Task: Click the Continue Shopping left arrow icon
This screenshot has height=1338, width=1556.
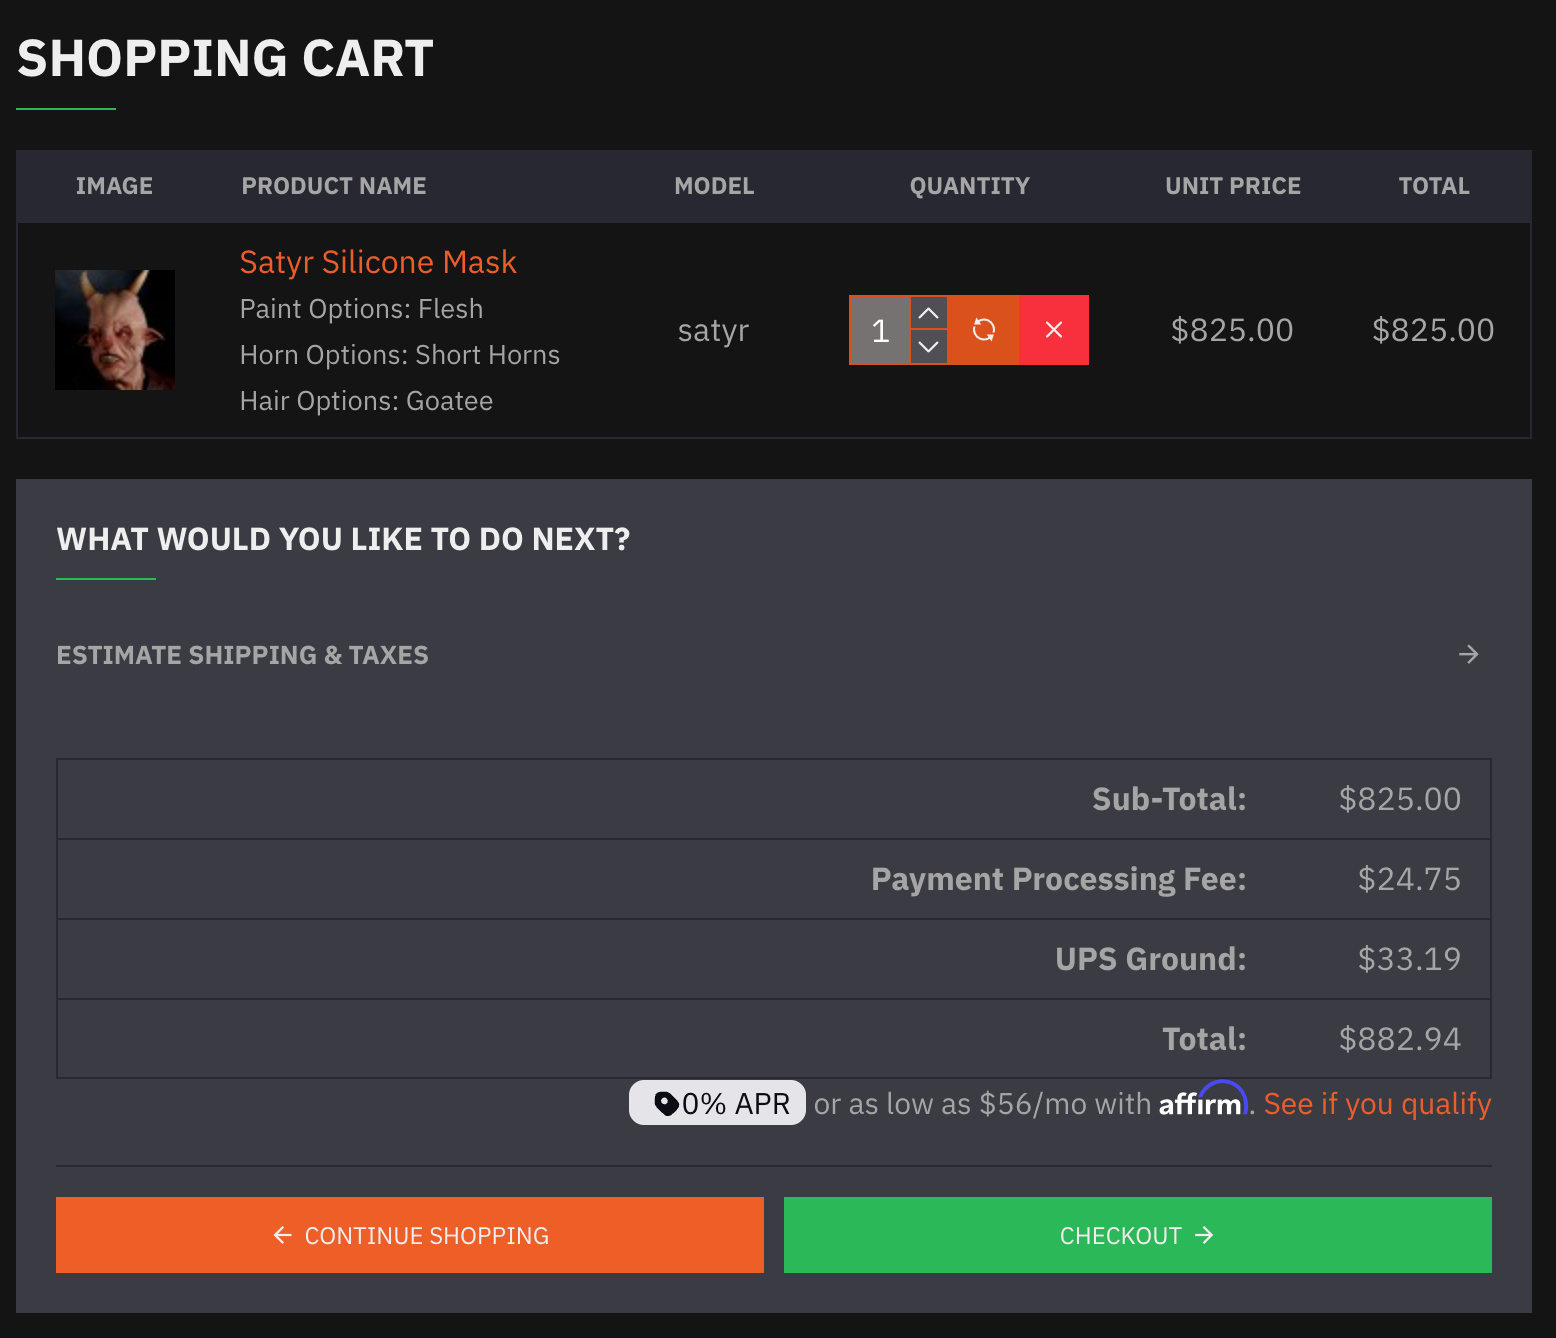Action: (x=283, y=1235)
